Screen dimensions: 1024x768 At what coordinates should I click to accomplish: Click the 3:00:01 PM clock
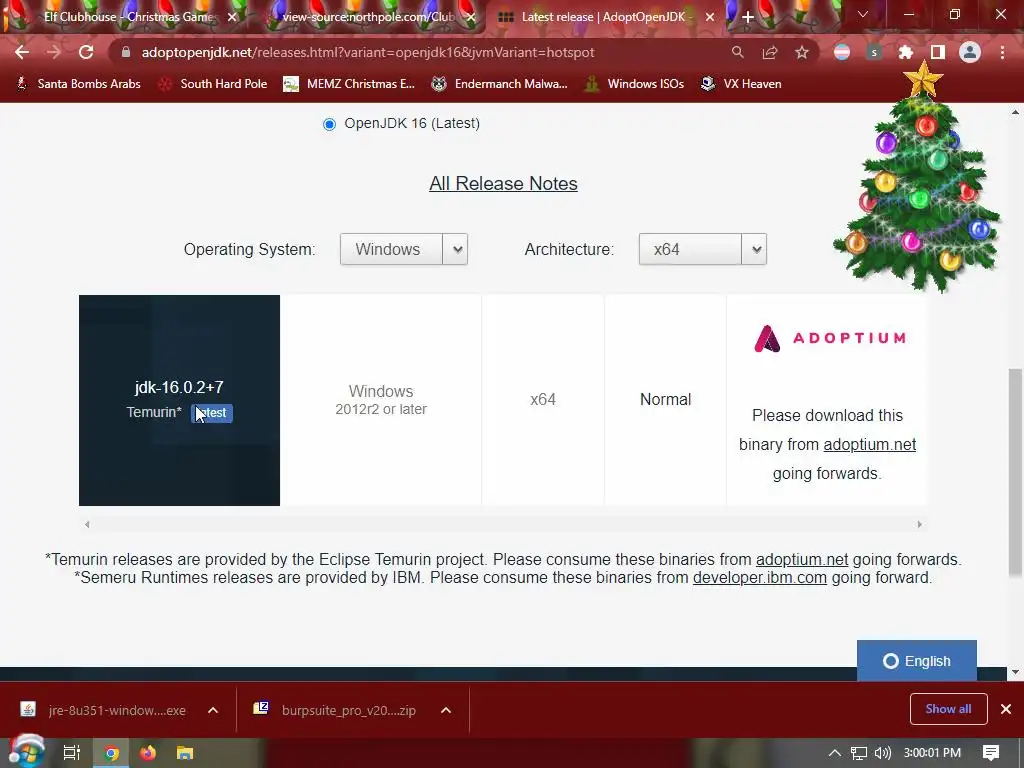(x=933, y=753)
